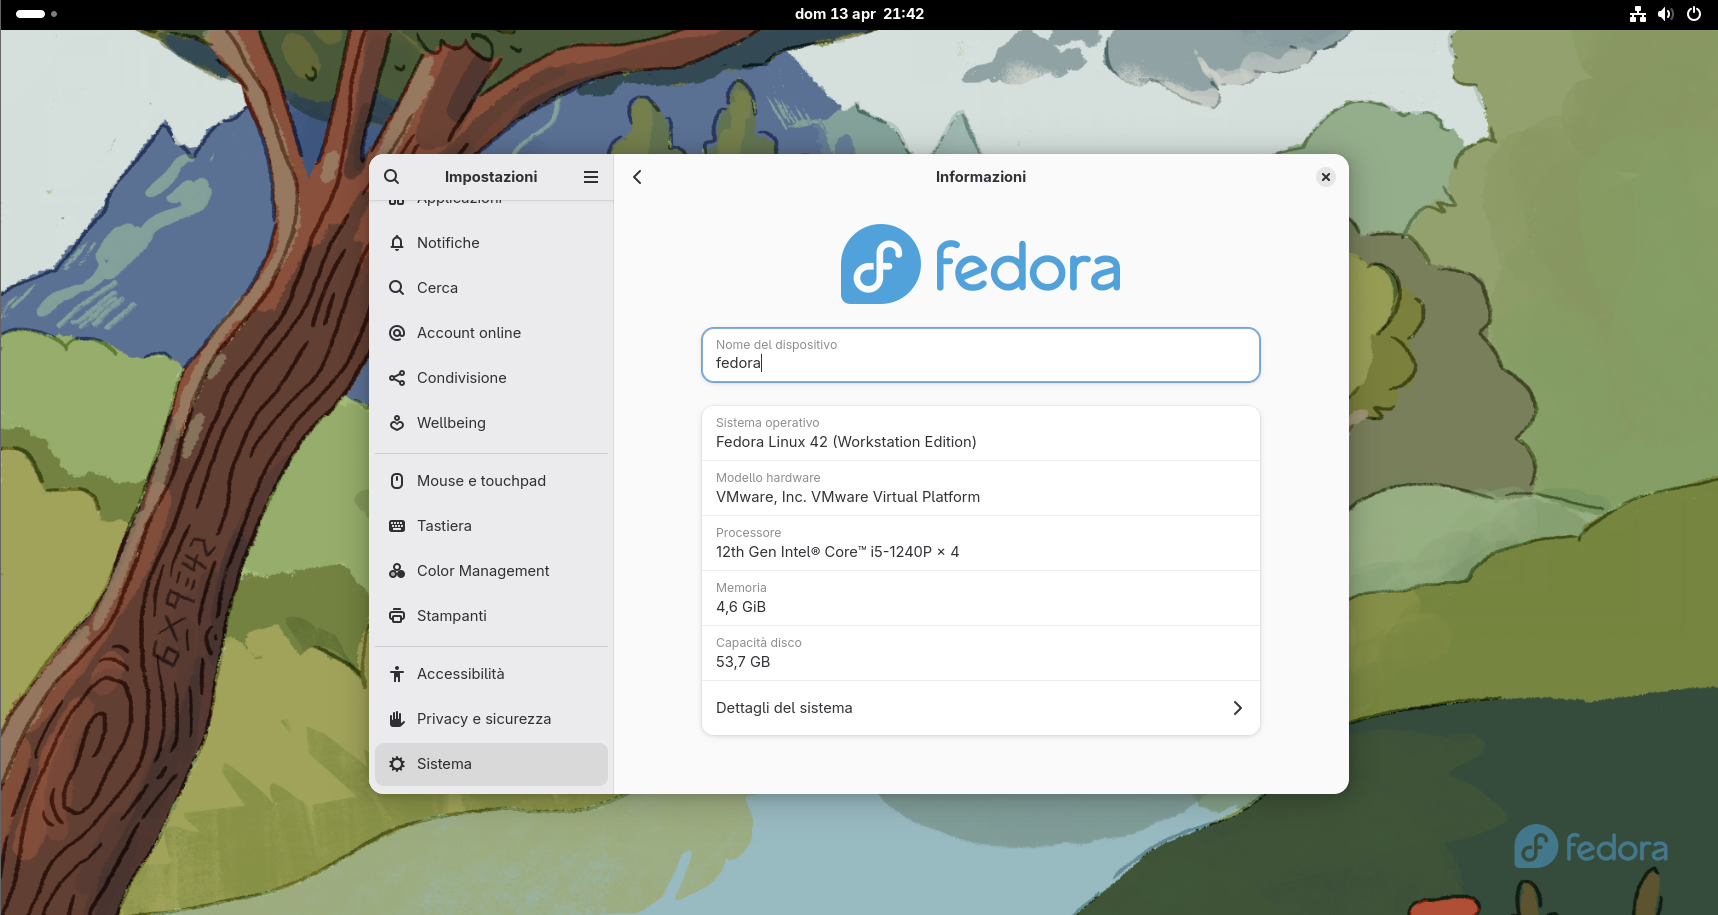
Task: Click the volume icon in the top bar
Action: click(1665, 14)
